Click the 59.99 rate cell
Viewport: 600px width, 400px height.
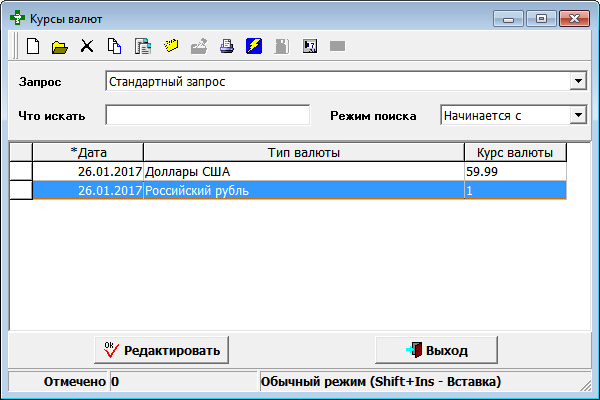515,171
